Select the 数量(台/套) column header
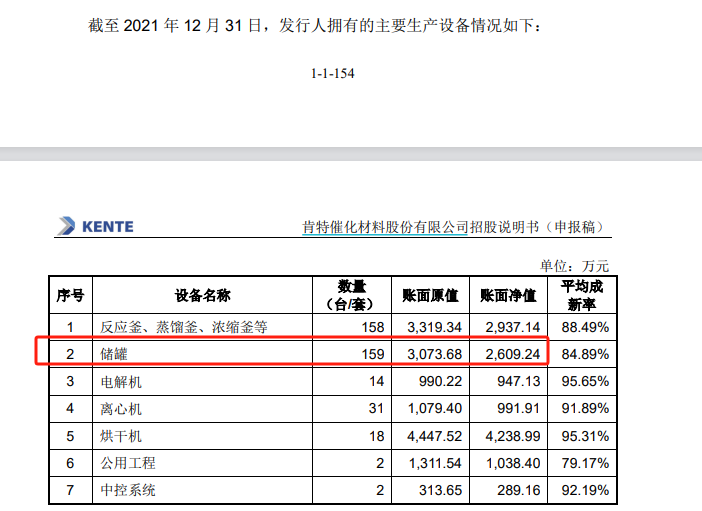This screenshot has width=702, height=511. pyautogui.click(x=352, y=295)
